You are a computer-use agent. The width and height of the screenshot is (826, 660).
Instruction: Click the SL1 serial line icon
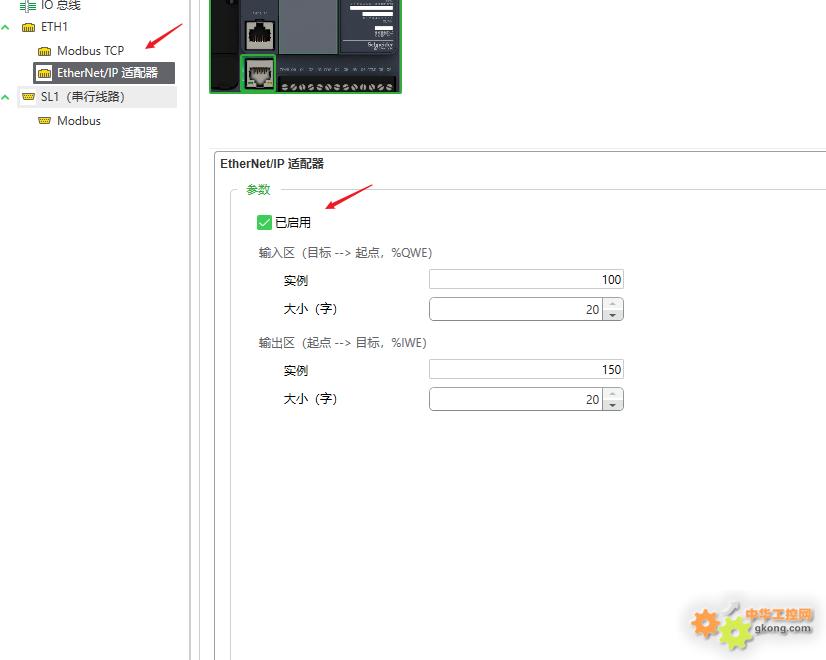point(28,97)
